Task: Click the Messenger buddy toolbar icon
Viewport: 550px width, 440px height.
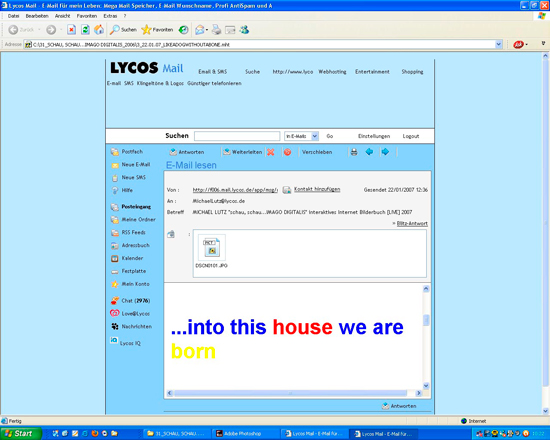Action: [244, 30]
